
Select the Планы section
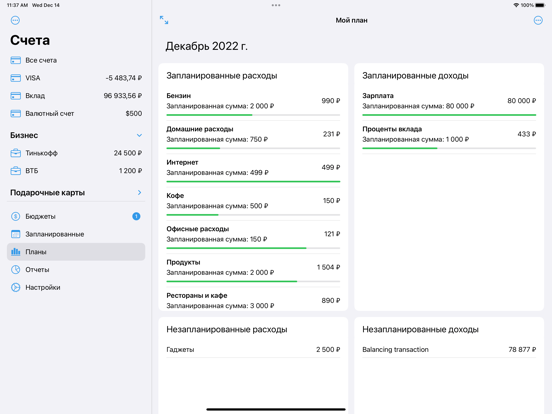(x=76, y=252)
